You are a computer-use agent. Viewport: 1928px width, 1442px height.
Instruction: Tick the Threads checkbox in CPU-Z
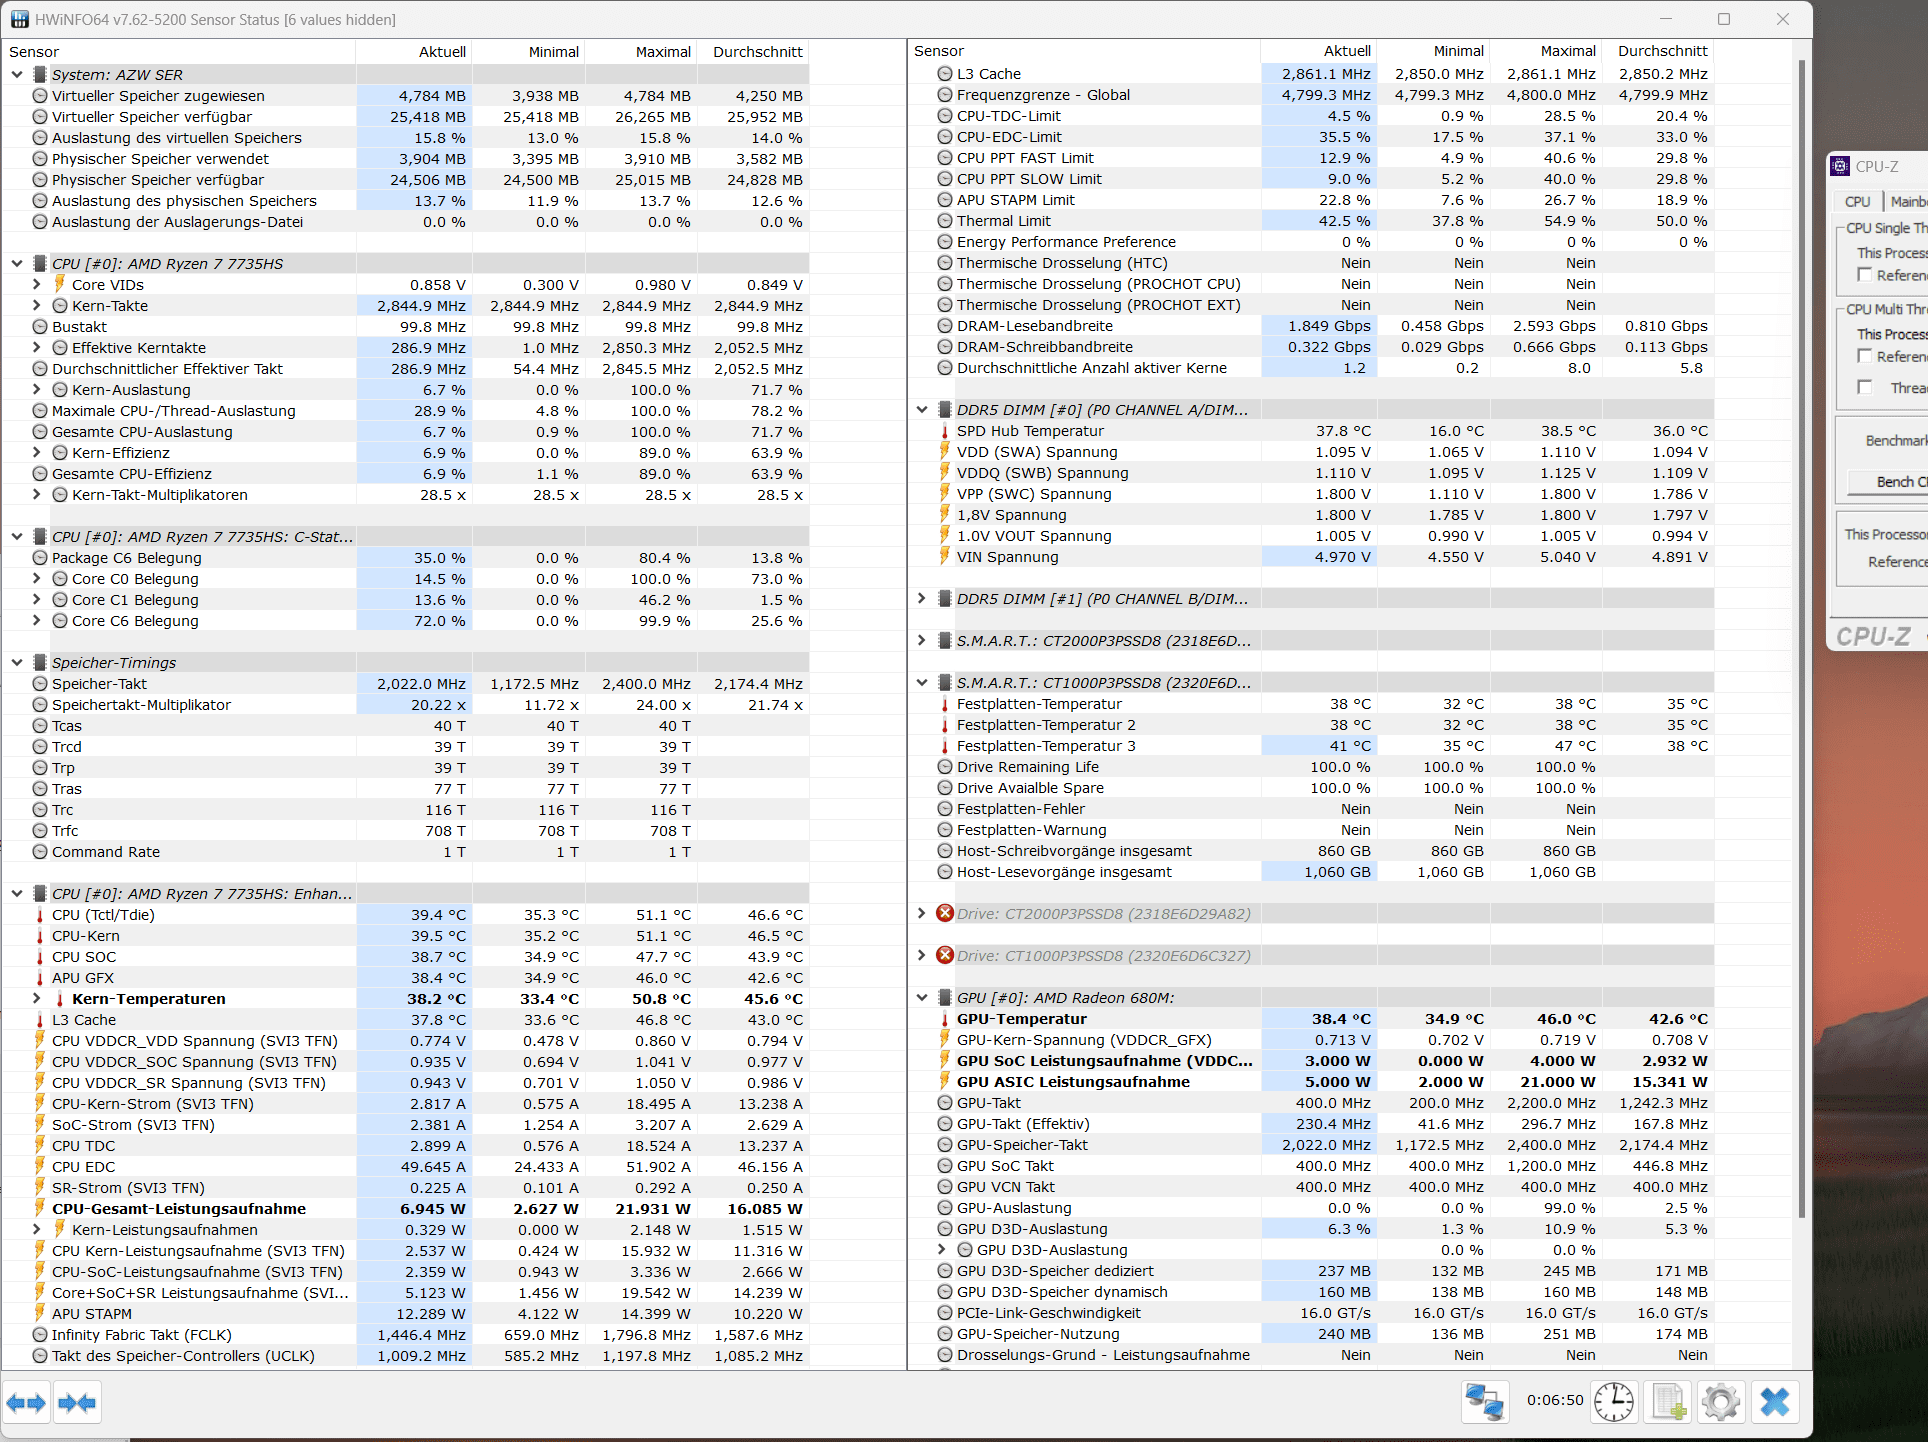tap(1865, 387)
